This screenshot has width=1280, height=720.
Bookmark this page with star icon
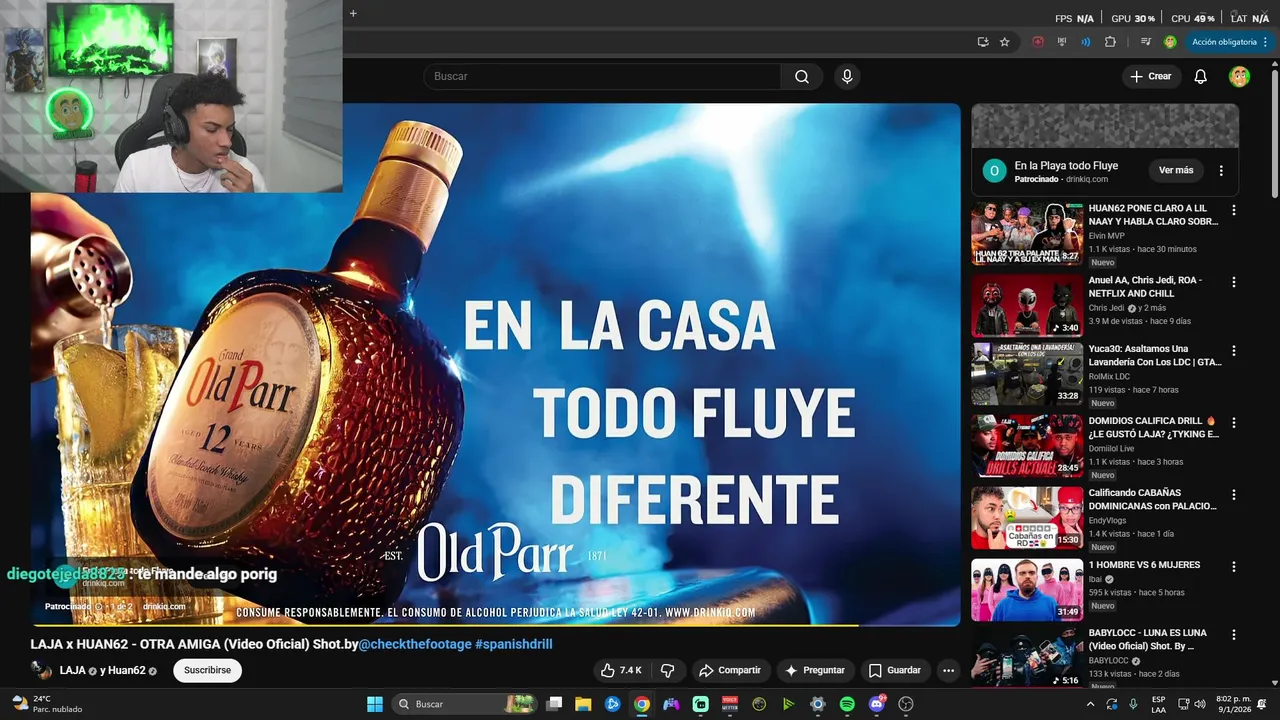coord(1005,42)
